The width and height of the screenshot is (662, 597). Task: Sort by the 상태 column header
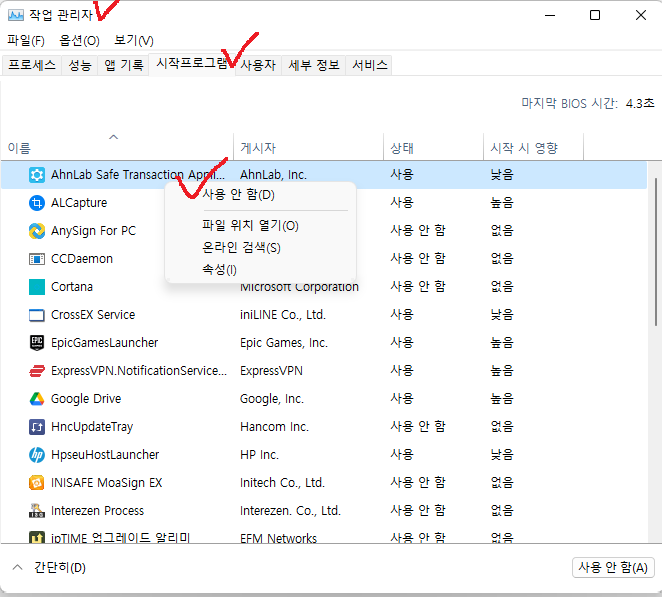(433, 147)
